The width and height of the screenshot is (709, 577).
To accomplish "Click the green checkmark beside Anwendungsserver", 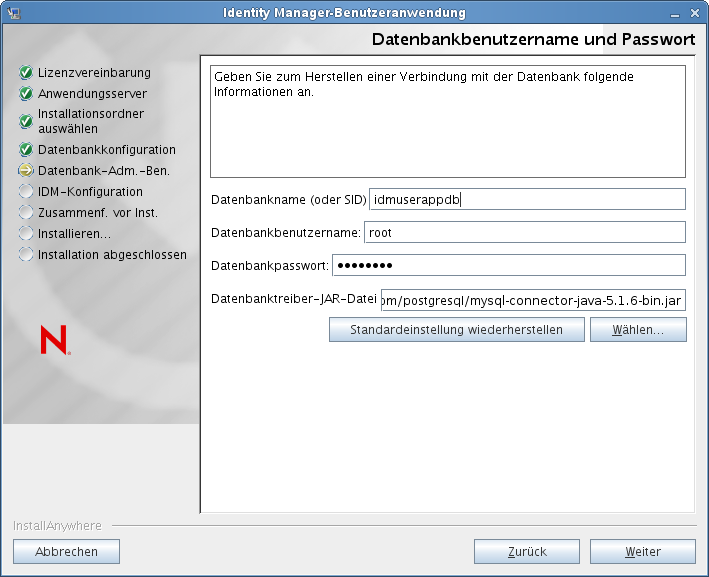I will tap(26, 94).
